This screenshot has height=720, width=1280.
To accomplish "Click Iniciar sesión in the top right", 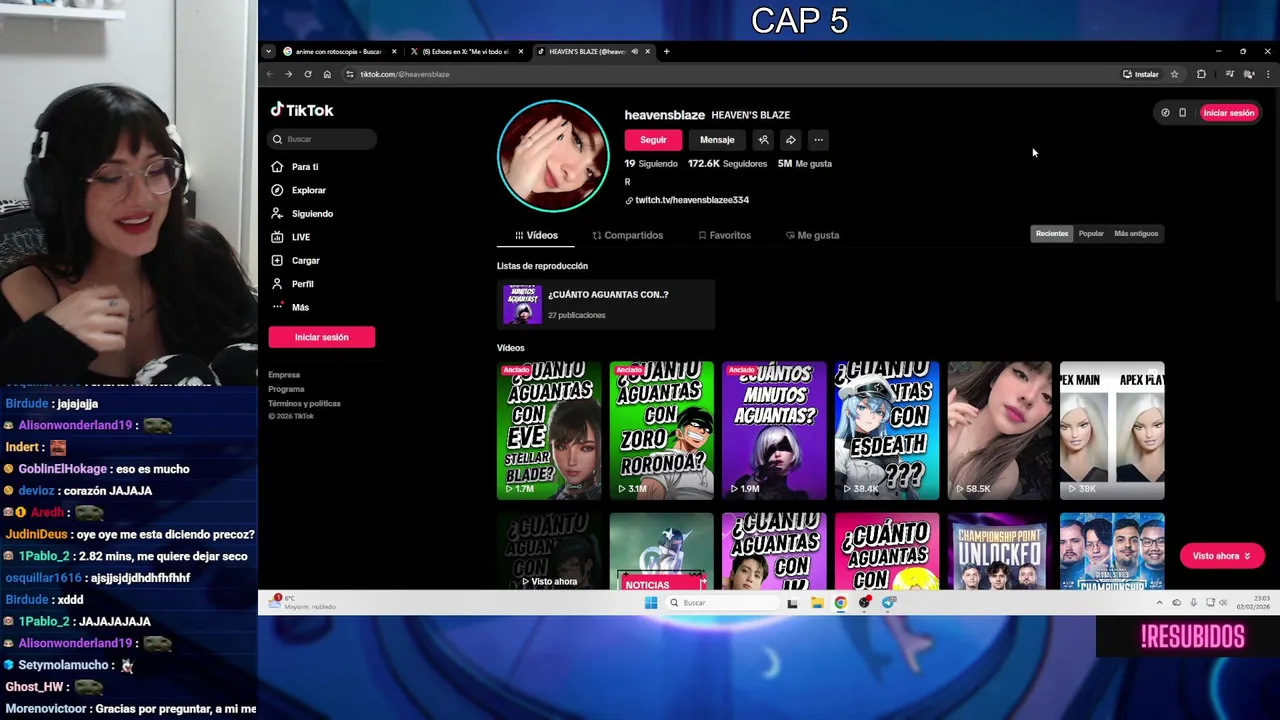I will click(1228, 113).
